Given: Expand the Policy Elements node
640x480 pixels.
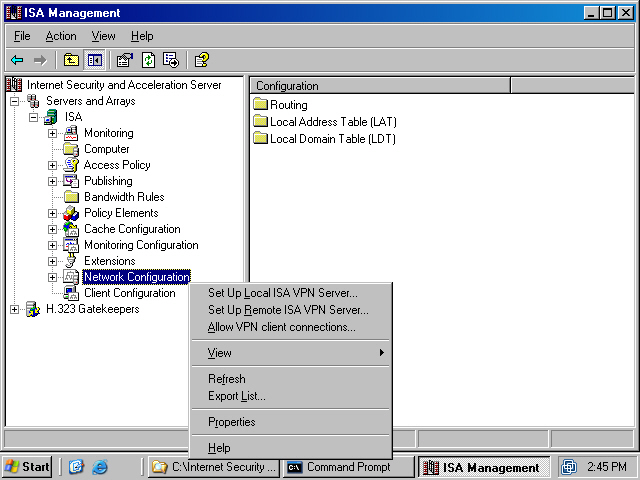Looking at the screenshot, I should [x=52, y=213].
